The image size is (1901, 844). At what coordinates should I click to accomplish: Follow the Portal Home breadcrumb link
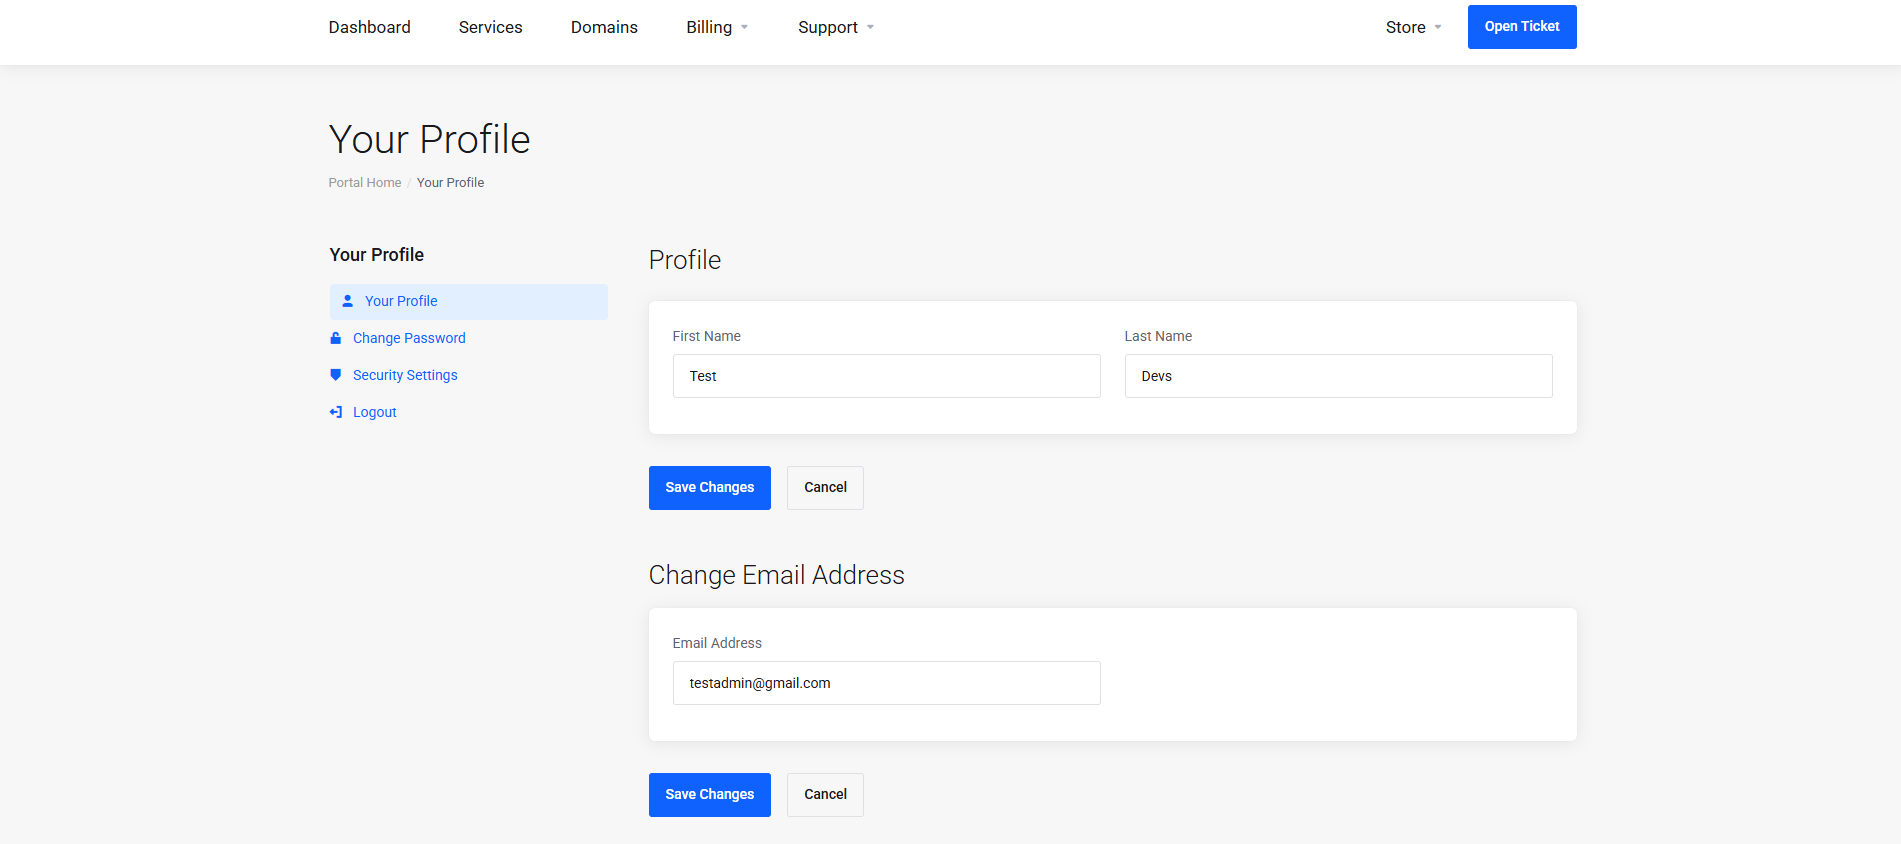coord(365,182)
